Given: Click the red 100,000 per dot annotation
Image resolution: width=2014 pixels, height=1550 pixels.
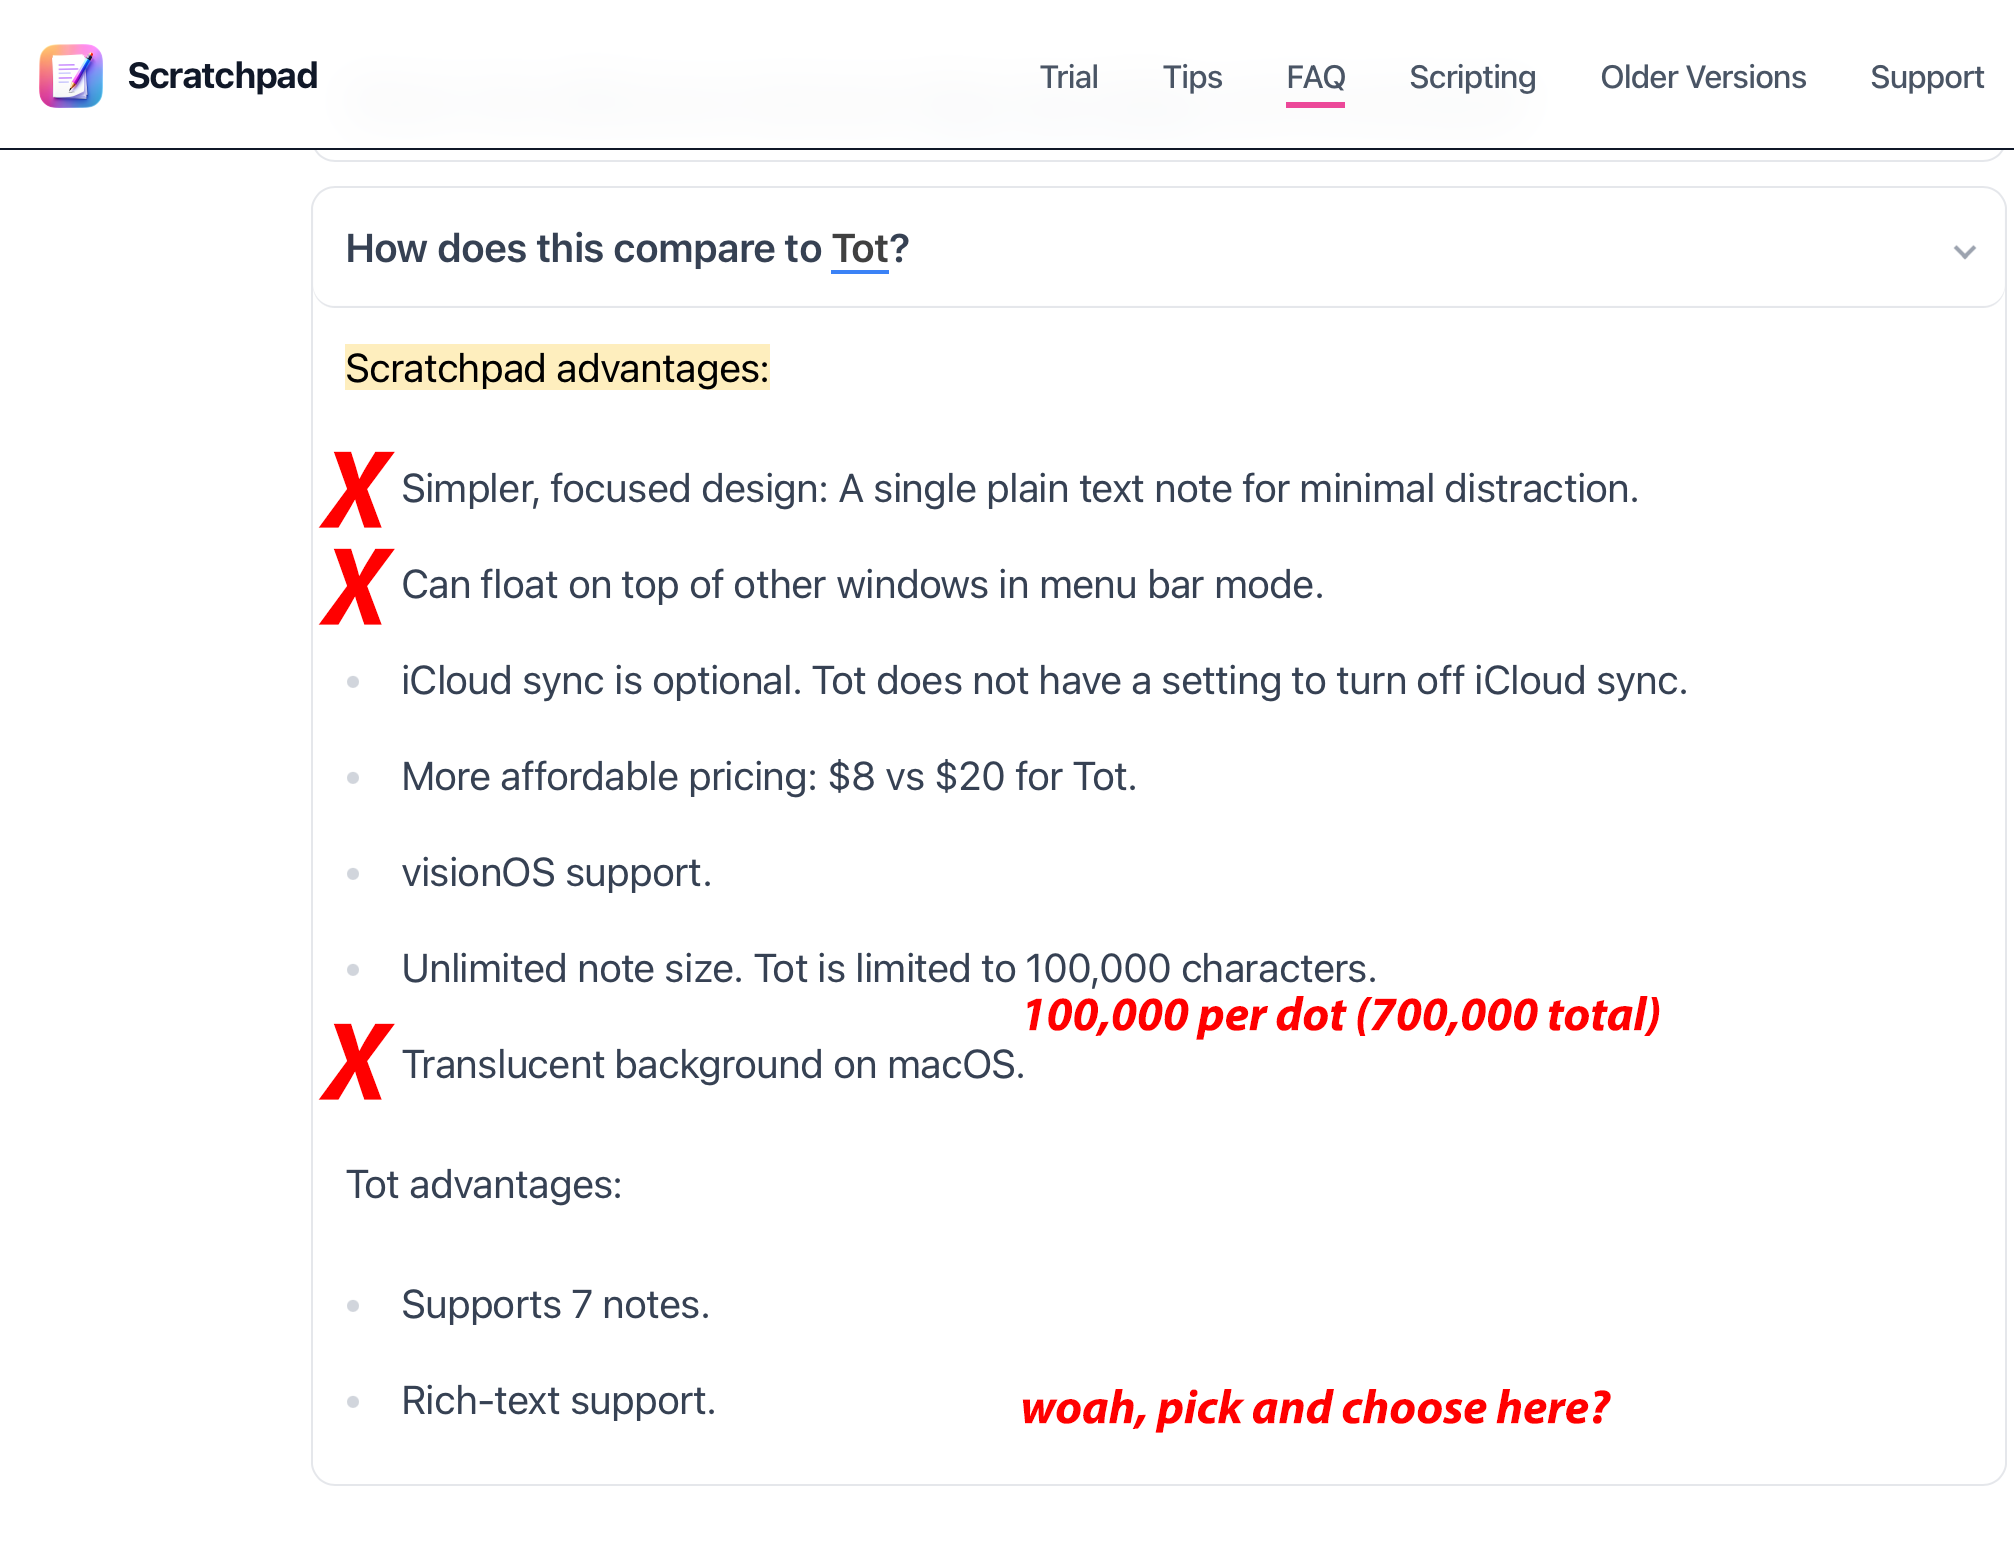Looking at the screenshot, I should click(1341, 1015).
